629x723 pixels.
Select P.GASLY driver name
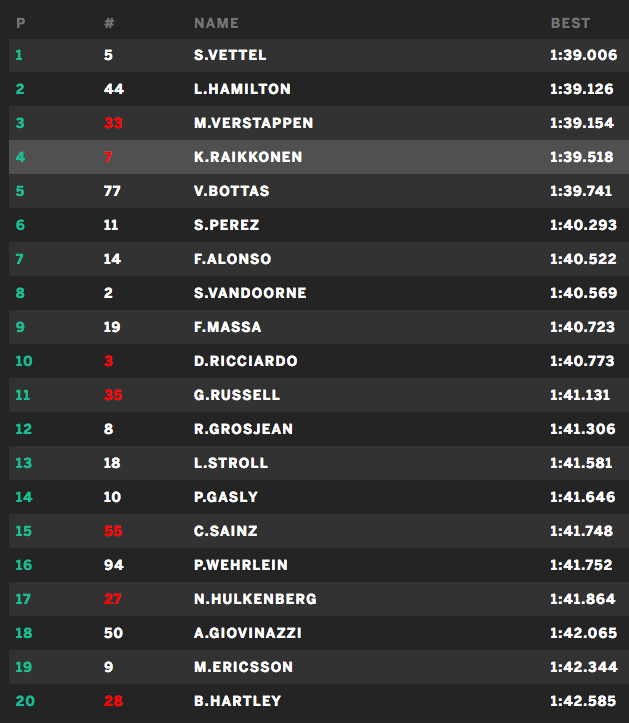226,497
